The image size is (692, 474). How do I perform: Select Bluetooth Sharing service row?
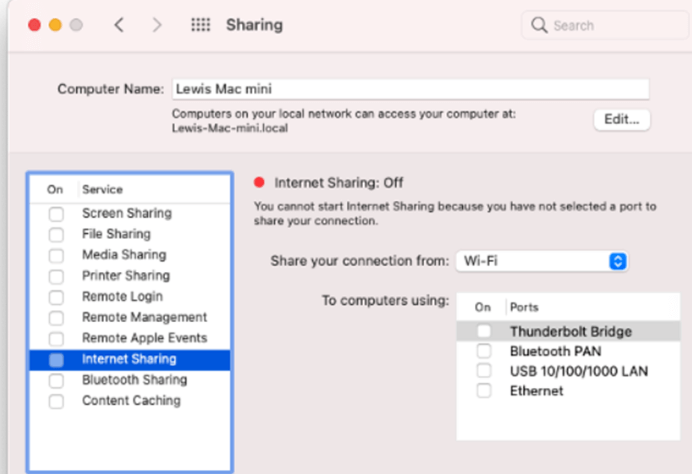pos(130,380)
